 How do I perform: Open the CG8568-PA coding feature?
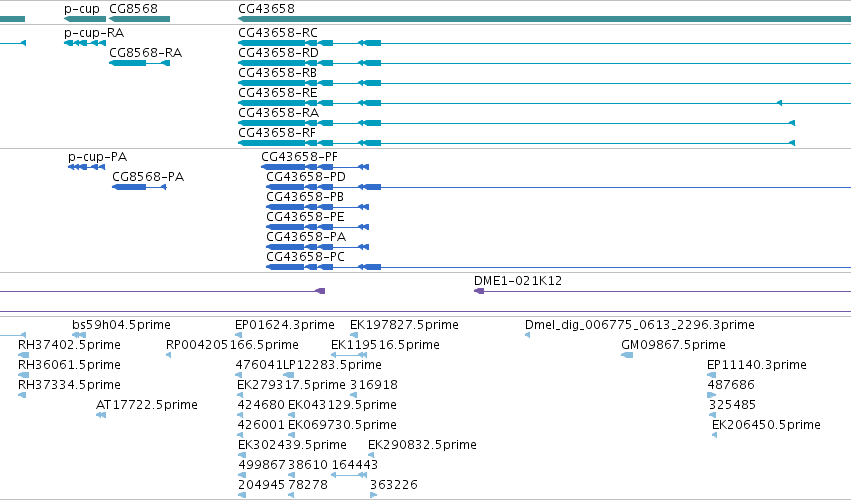click(x=139, y=187)
